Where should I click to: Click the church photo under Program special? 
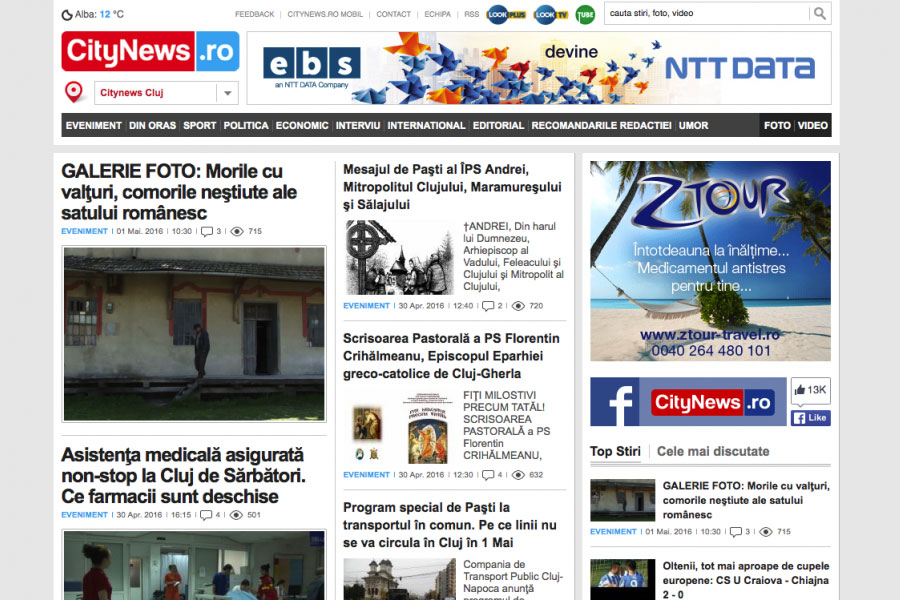pyautogui.click(x=399, y=579)
